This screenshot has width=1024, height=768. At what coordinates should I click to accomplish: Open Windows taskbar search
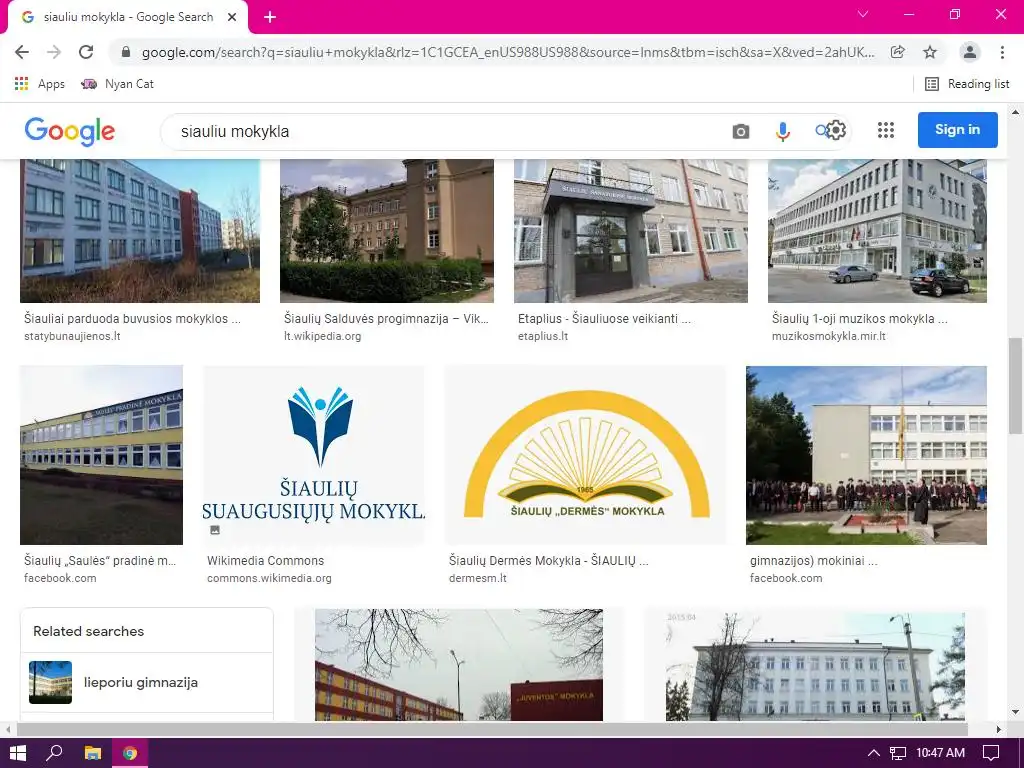55,753
